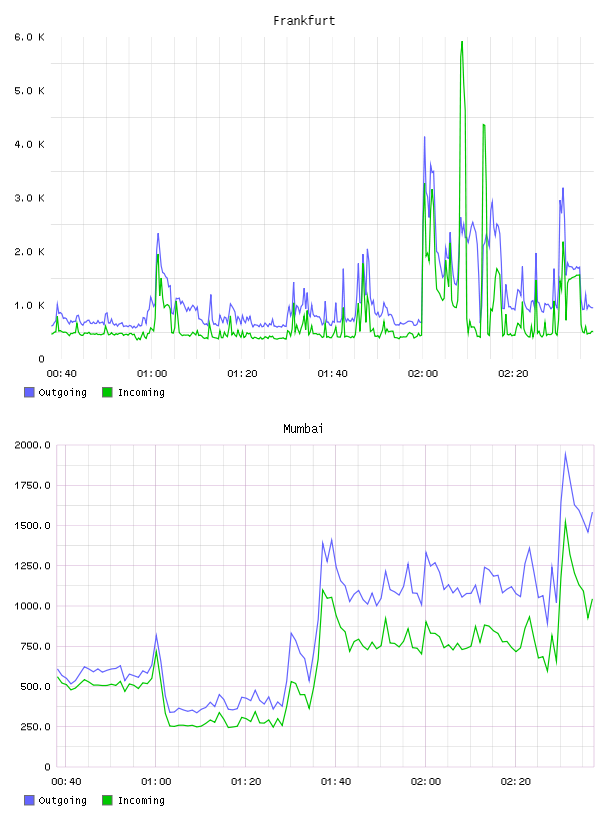The width and height of the screenshot is (608, 816).
Task: Select the Outgoing label under the Frankfurt chart
Action: [x=62, y=393]
